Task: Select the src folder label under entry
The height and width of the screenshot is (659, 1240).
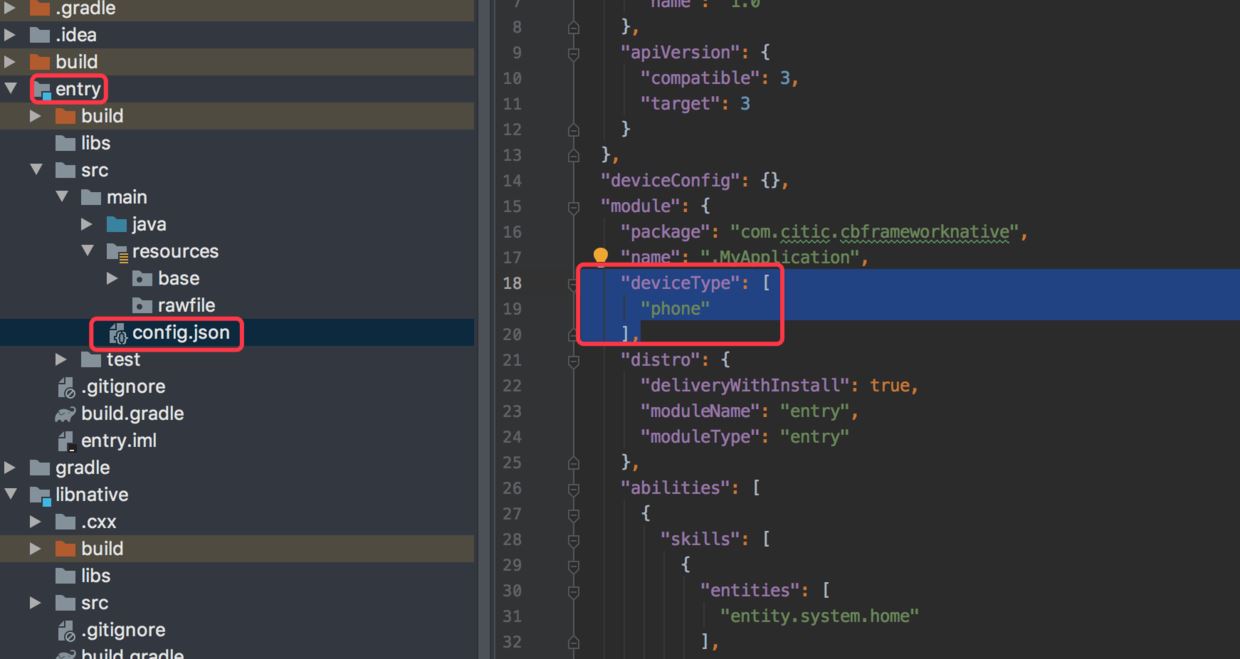Action: click(x=95, y=170)
